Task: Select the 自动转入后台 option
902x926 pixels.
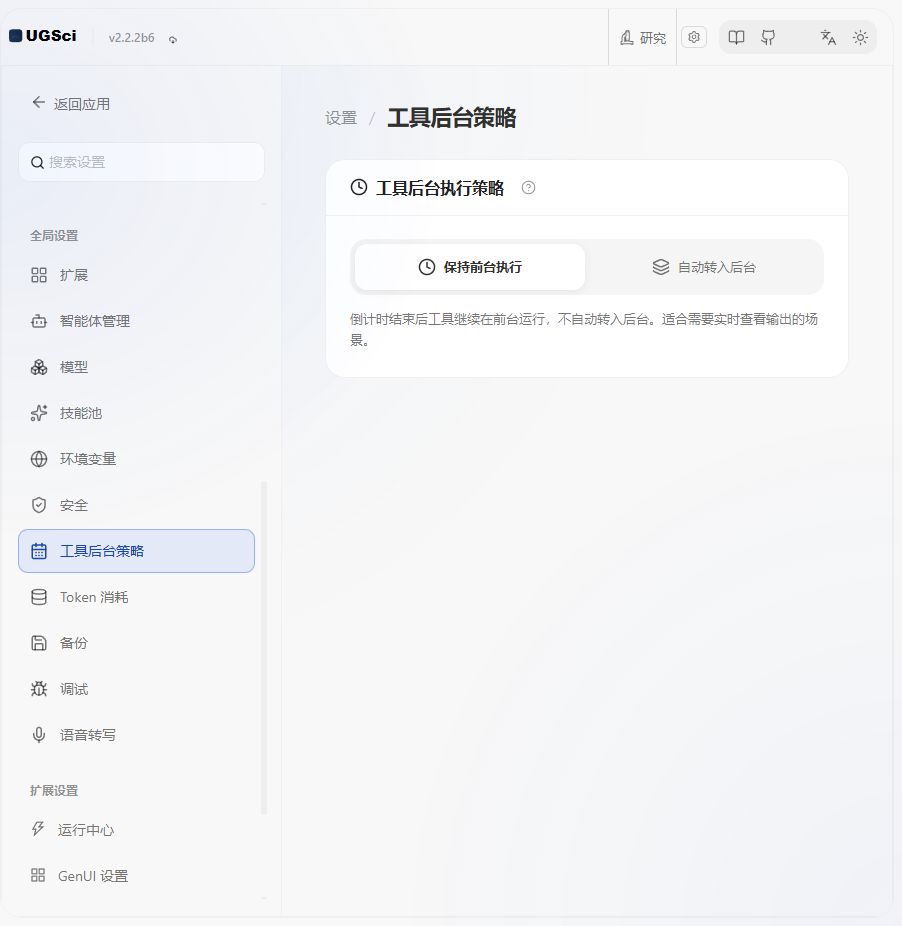Action: 704,267
